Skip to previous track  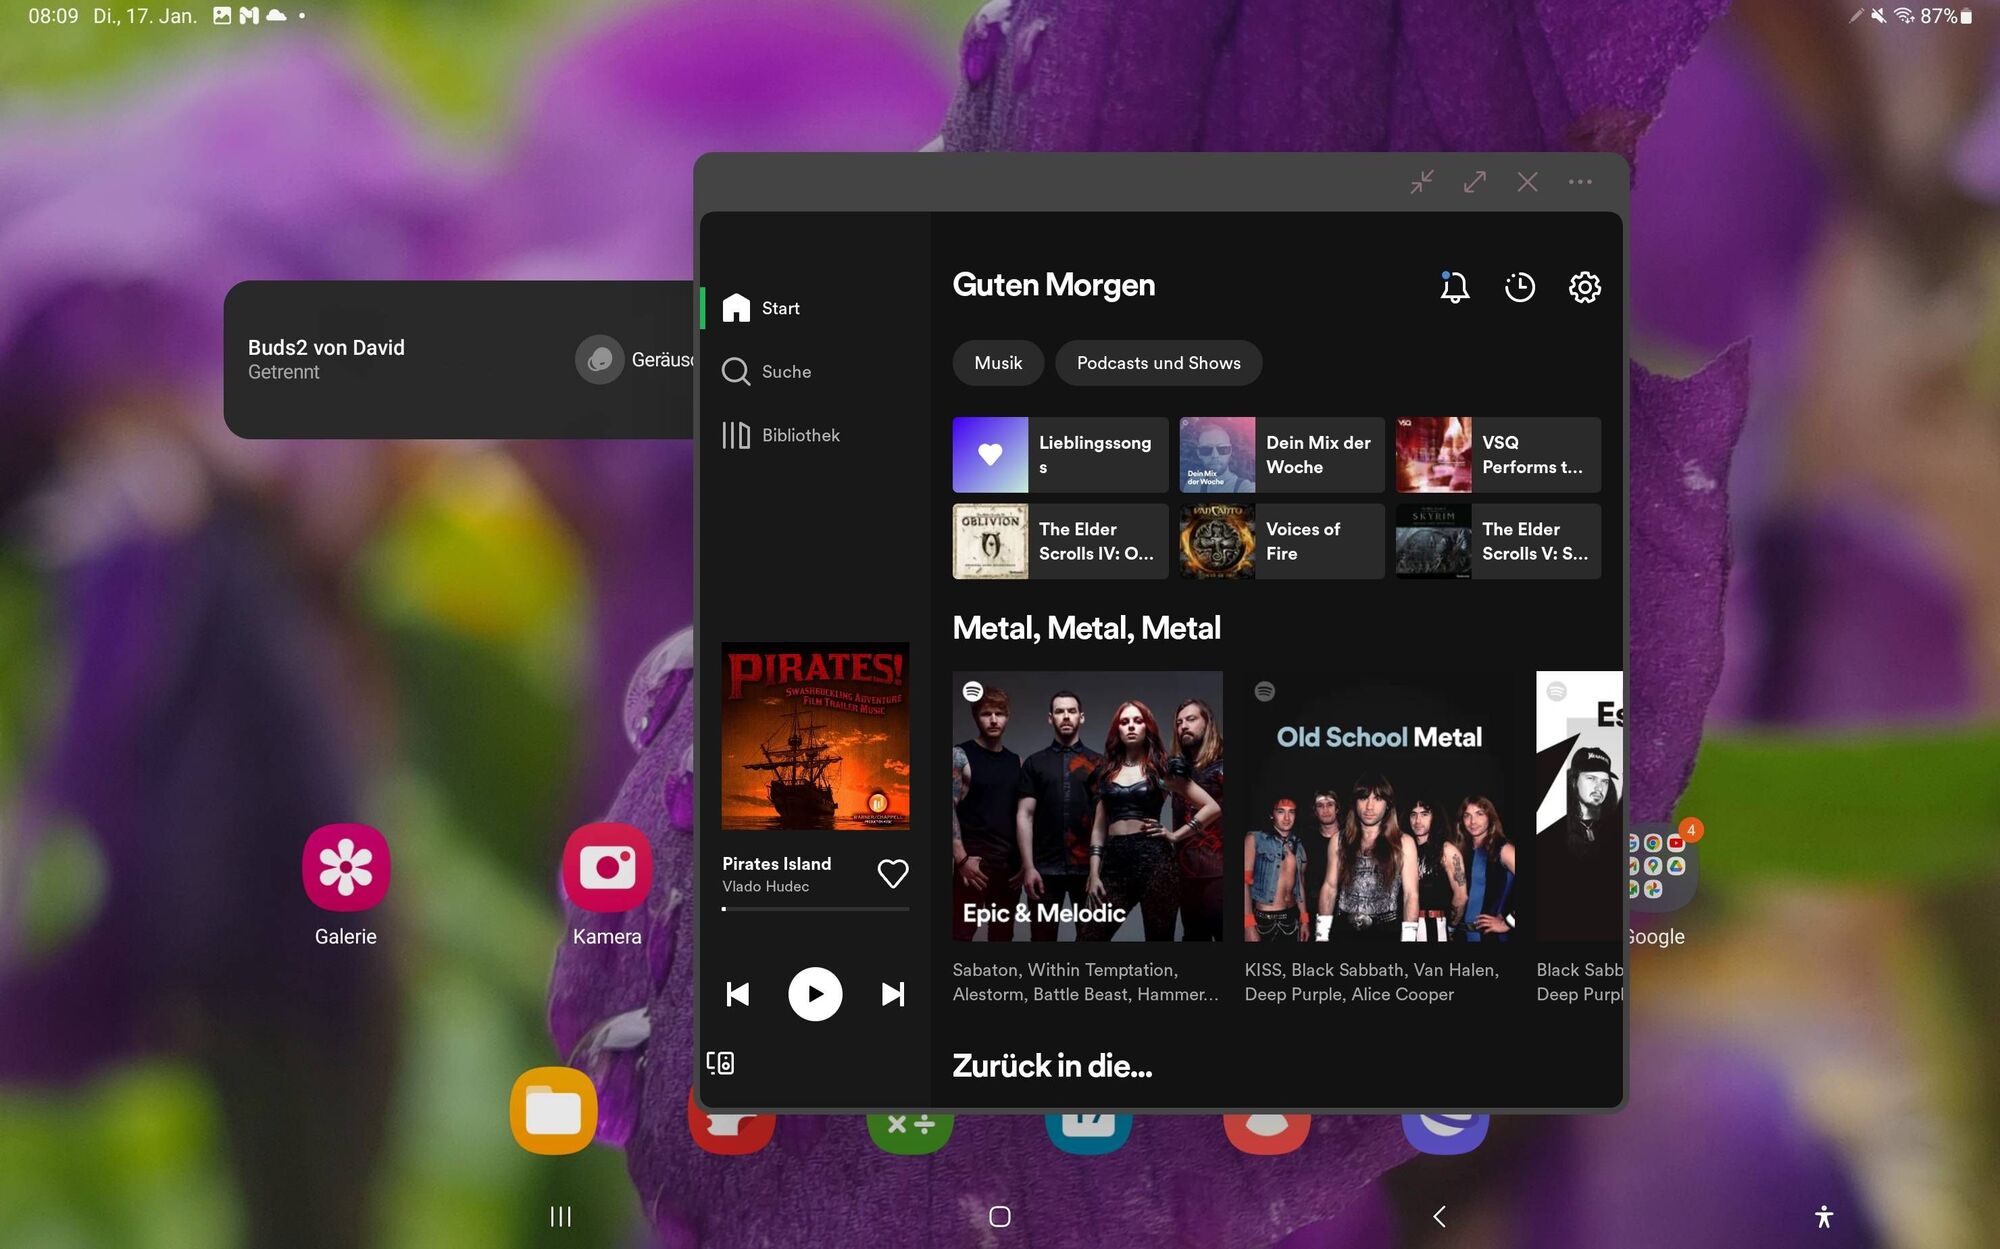[738, 994]
